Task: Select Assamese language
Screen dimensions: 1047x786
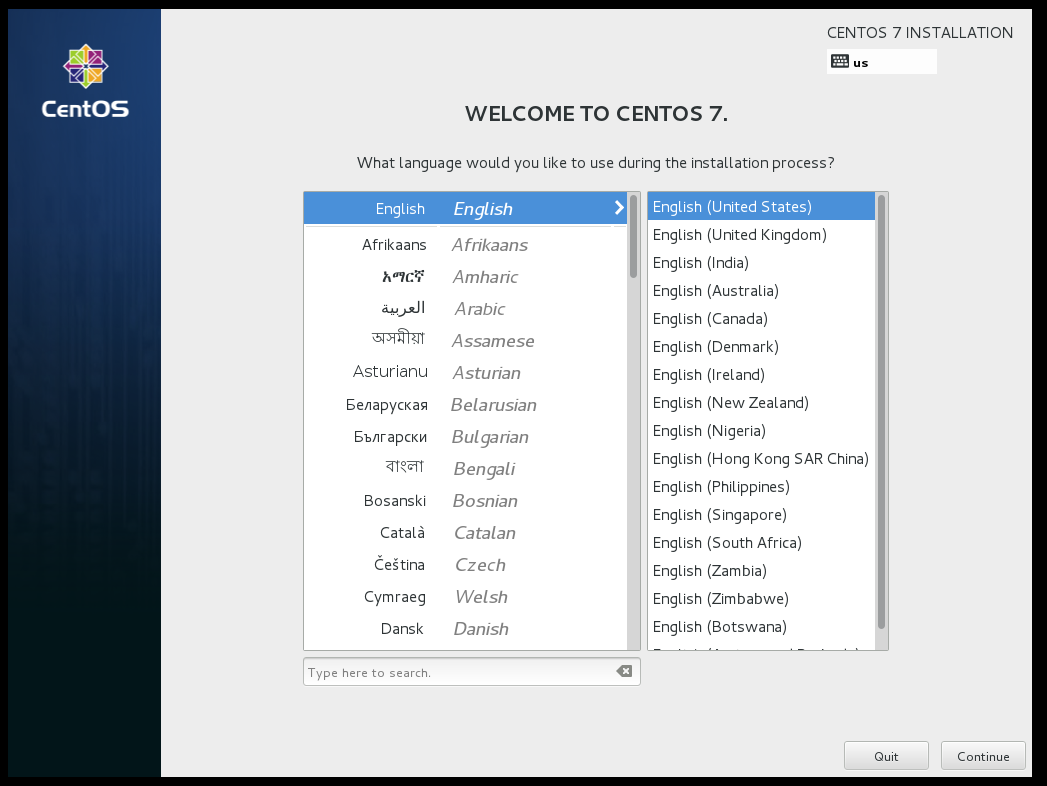Action: (465, 341)
